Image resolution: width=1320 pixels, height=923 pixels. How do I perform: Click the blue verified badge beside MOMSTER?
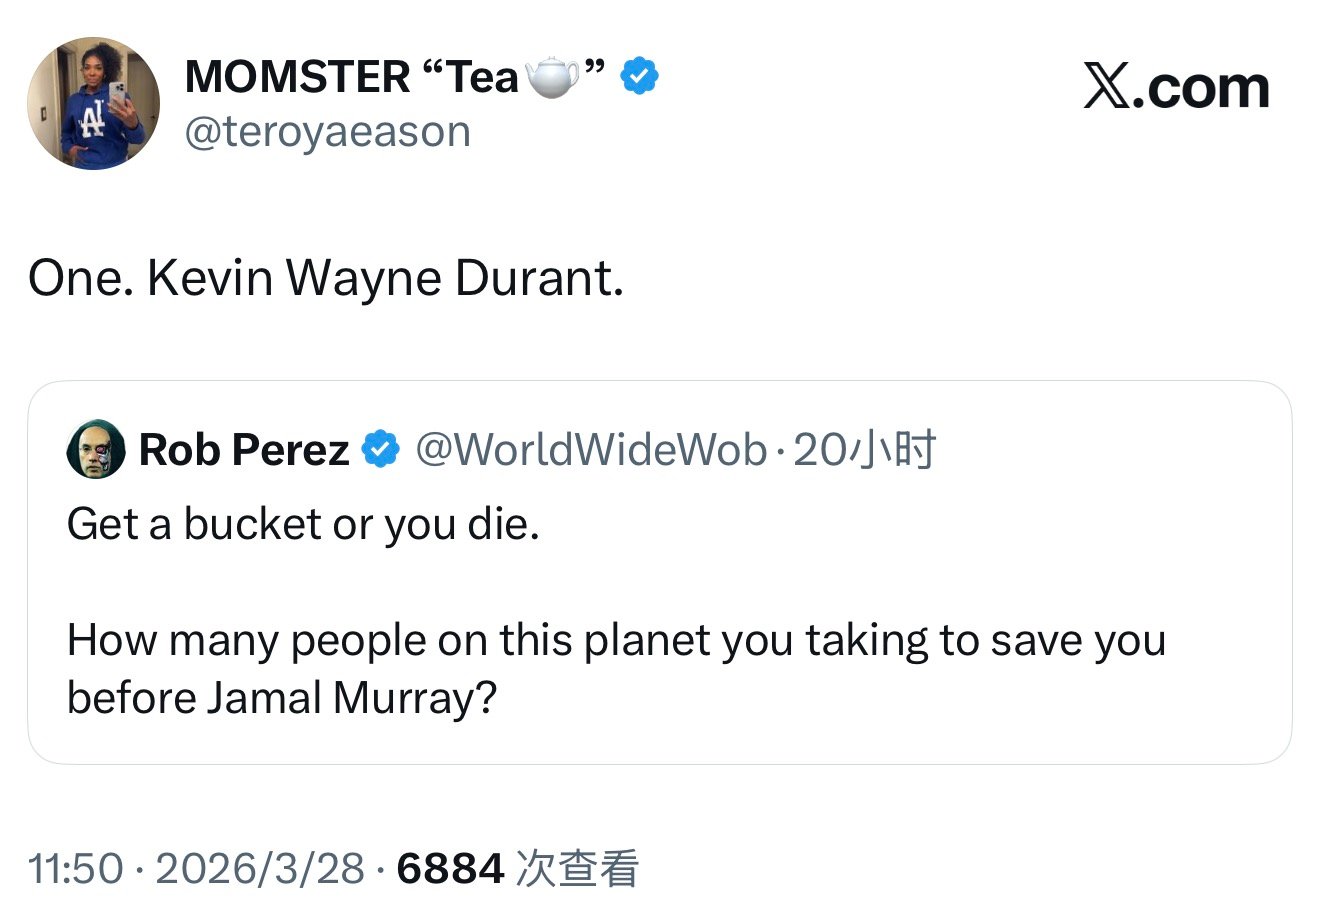[x=640, y=77]
